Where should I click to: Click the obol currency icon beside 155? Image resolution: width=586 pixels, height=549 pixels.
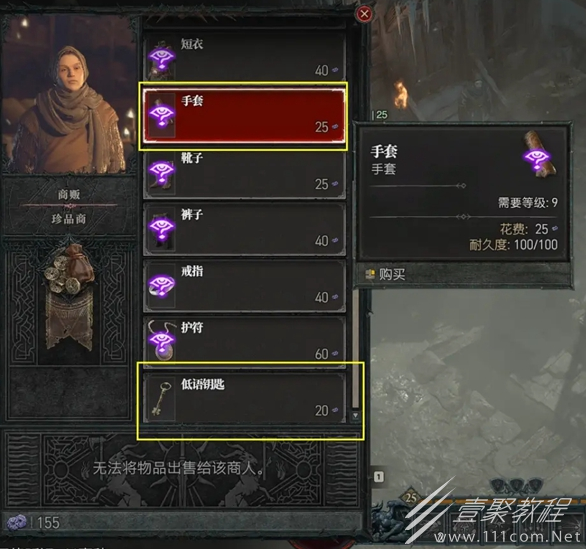coord(17,522)
